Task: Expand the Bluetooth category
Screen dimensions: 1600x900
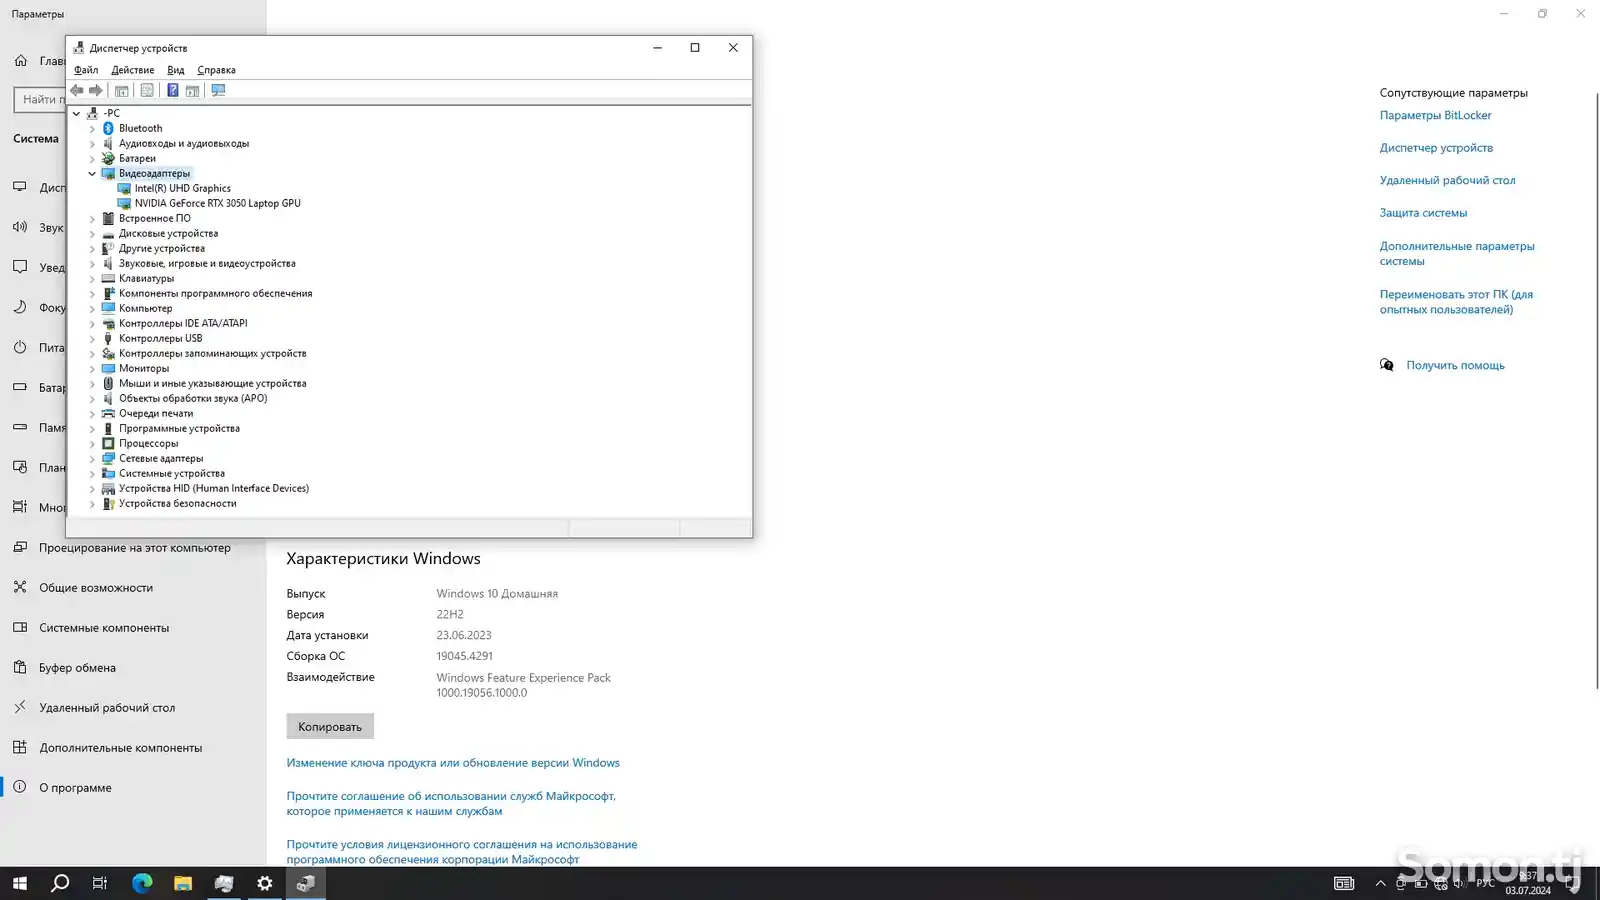Action: coord(92,128)
